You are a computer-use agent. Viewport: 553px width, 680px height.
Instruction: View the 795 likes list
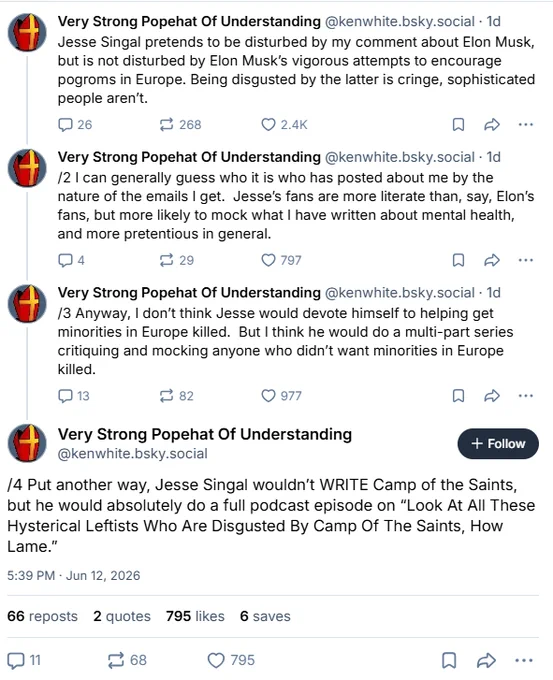point(195,616)
